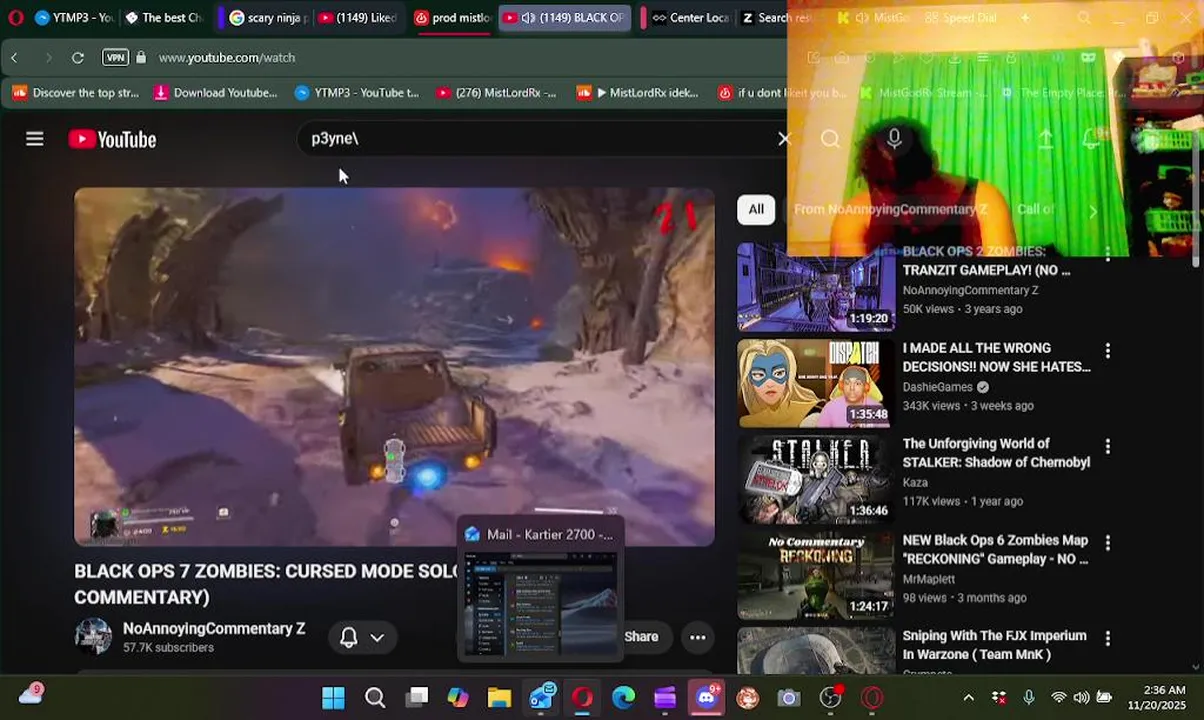Click MrMaplett channel name

[x=929, y=579]
